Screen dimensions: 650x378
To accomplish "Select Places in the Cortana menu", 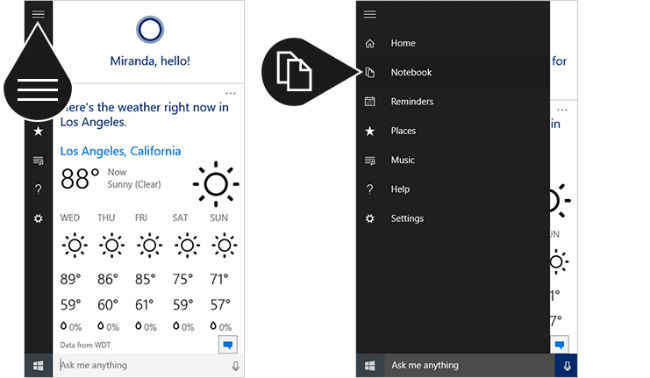I will (403, 131).
